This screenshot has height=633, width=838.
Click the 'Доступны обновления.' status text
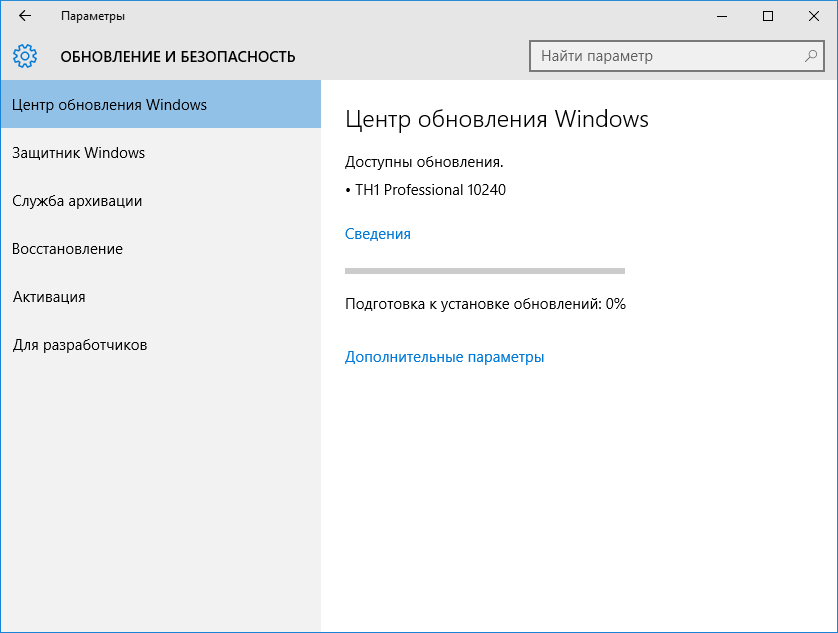[x=424, y=162]
